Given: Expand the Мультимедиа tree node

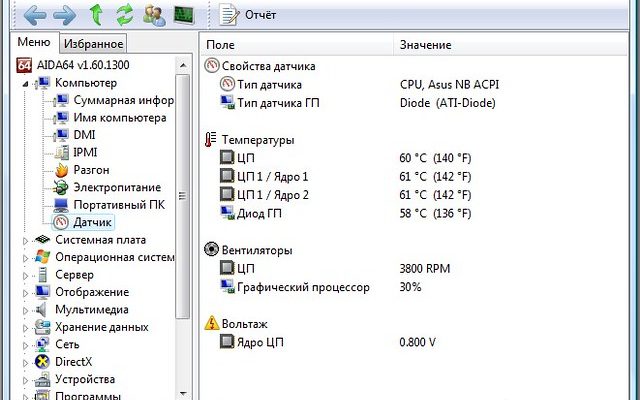Looking at the screenshot, I should (26, 310).
